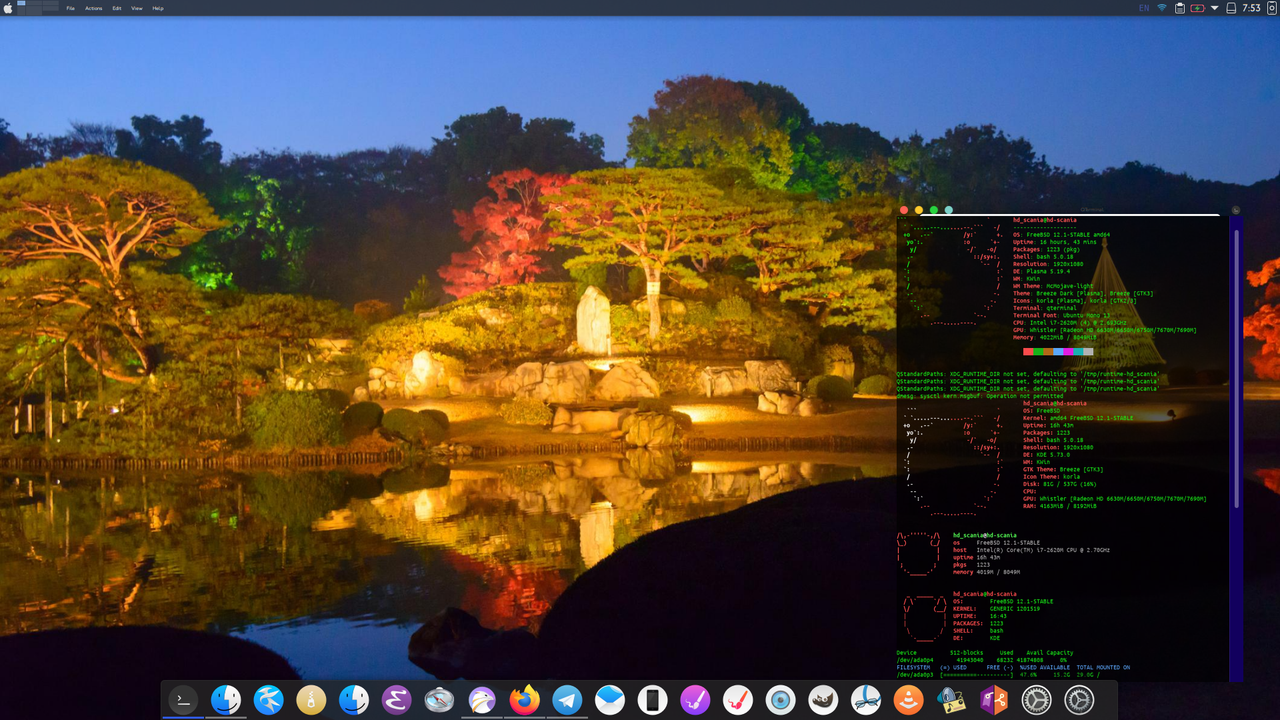Open the blue eyeglasses document viewer icon
Screen dimensions: 1280x720
tap(866, 700)
